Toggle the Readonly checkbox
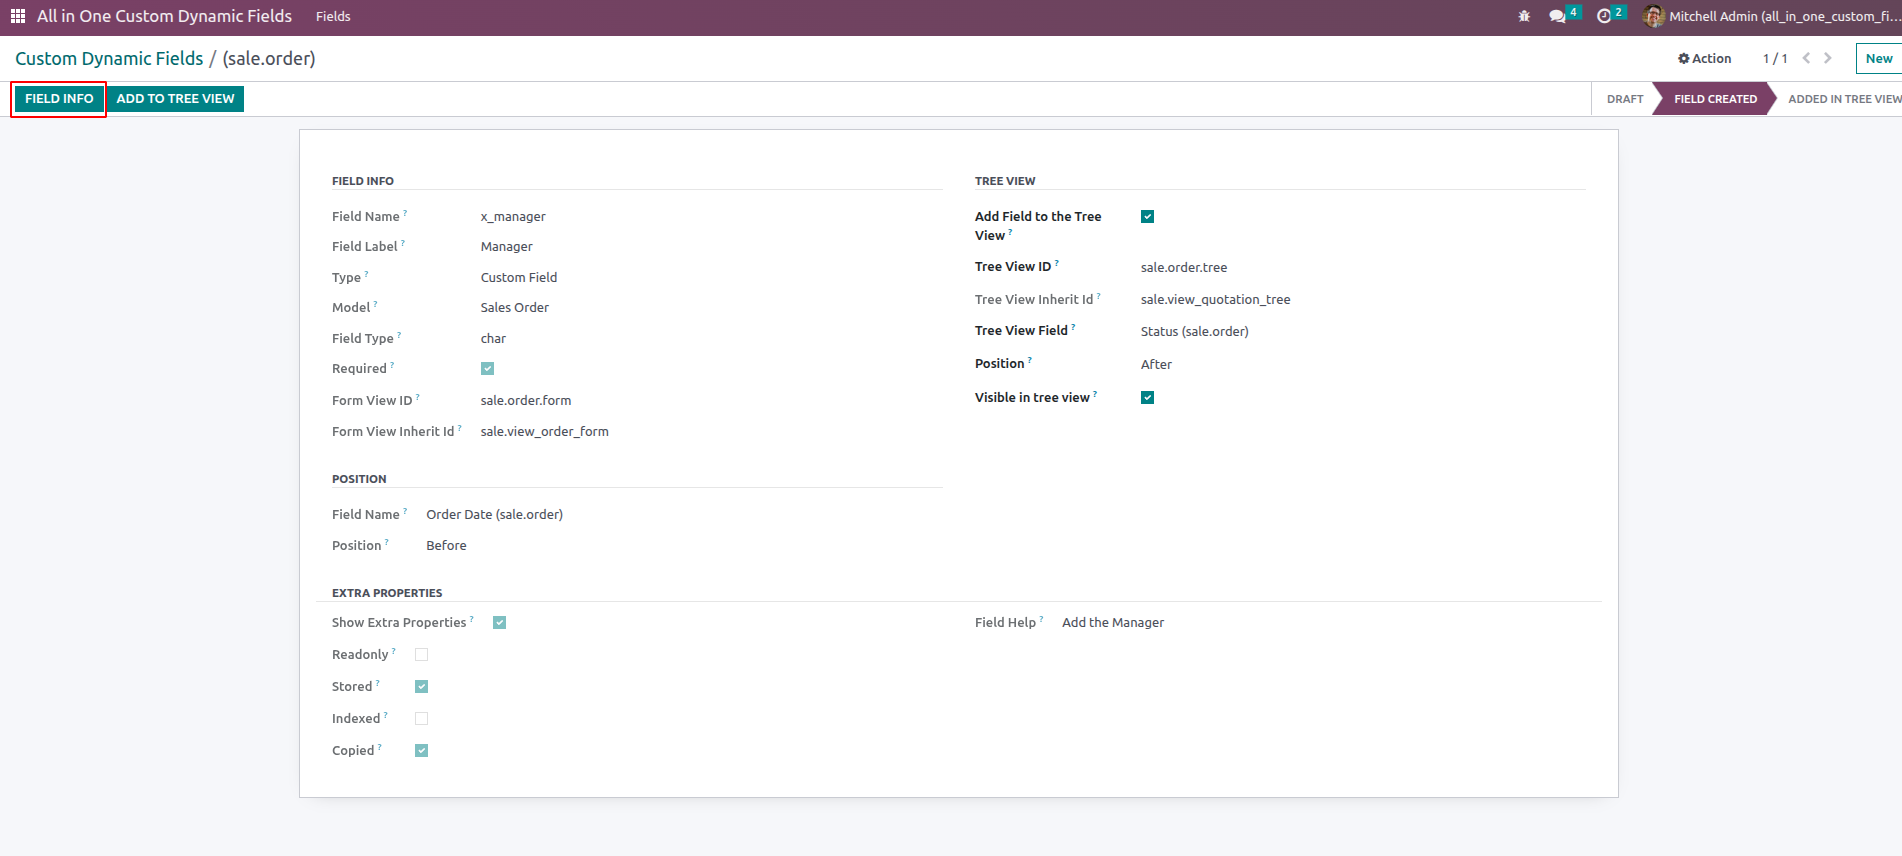 pos(421,654)
